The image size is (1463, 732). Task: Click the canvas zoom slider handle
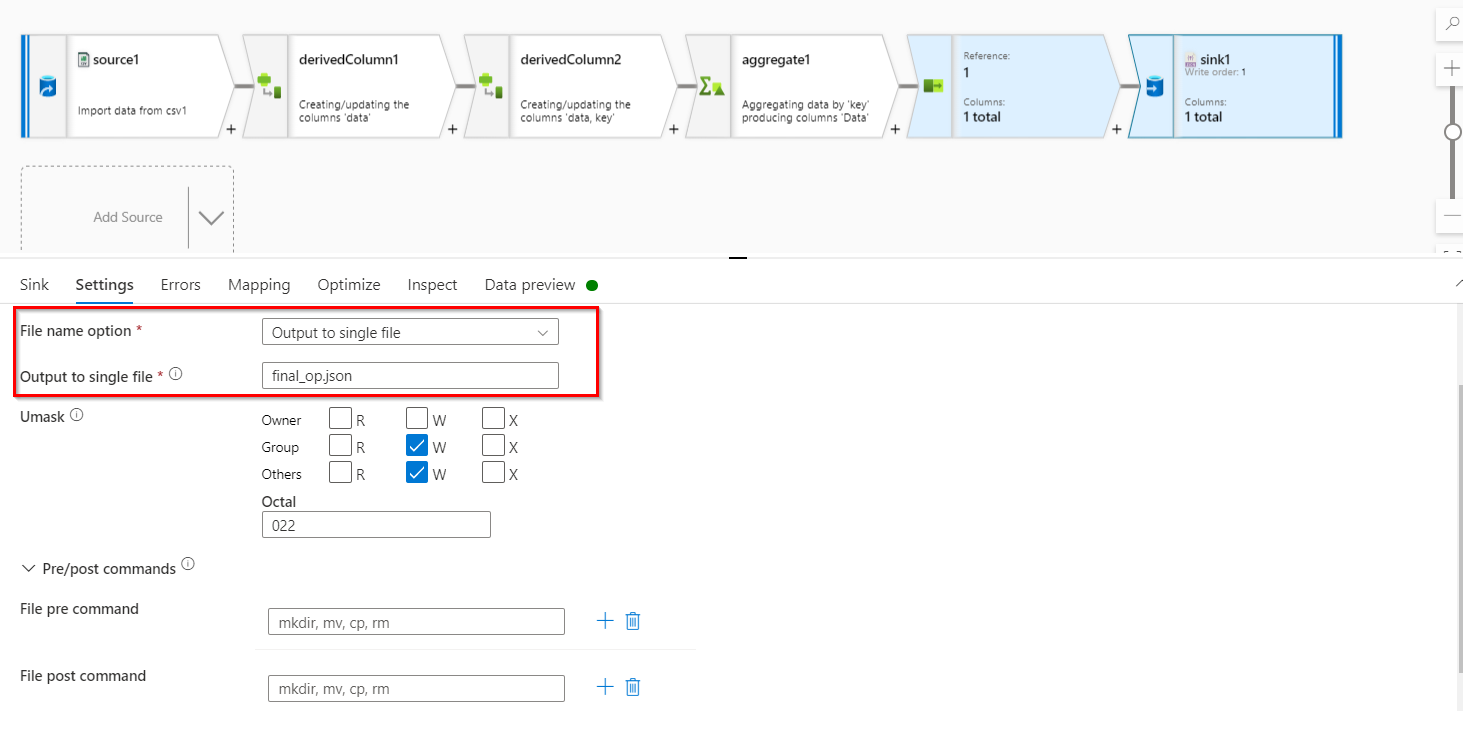(1454, 132)
